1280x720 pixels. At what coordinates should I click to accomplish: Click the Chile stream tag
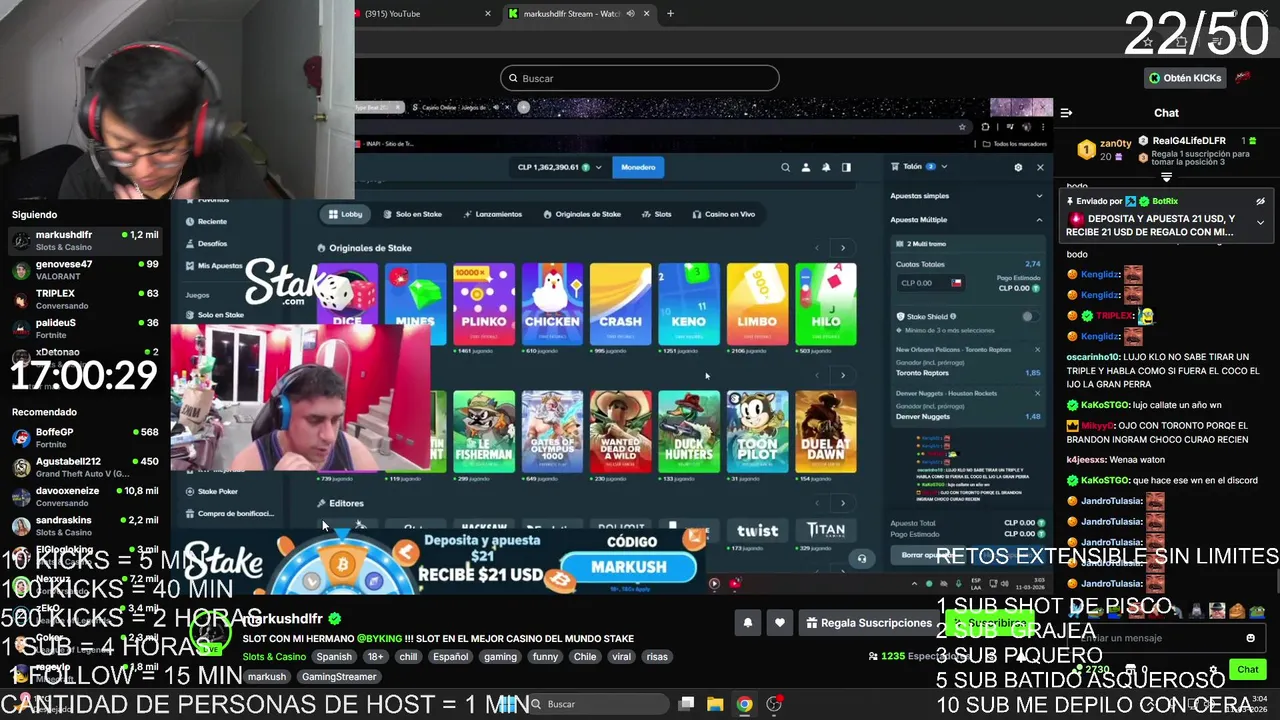pos(585,657)
